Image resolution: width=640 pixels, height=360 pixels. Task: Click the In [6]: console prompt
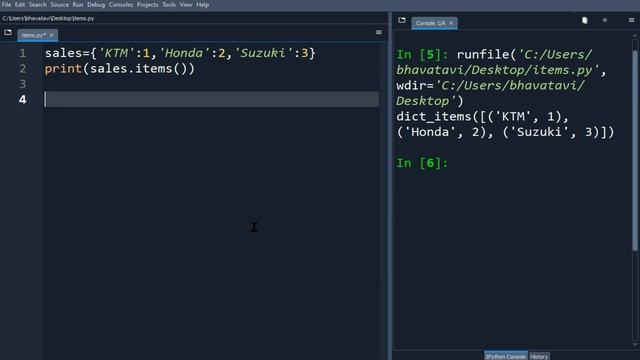[422, 163]
